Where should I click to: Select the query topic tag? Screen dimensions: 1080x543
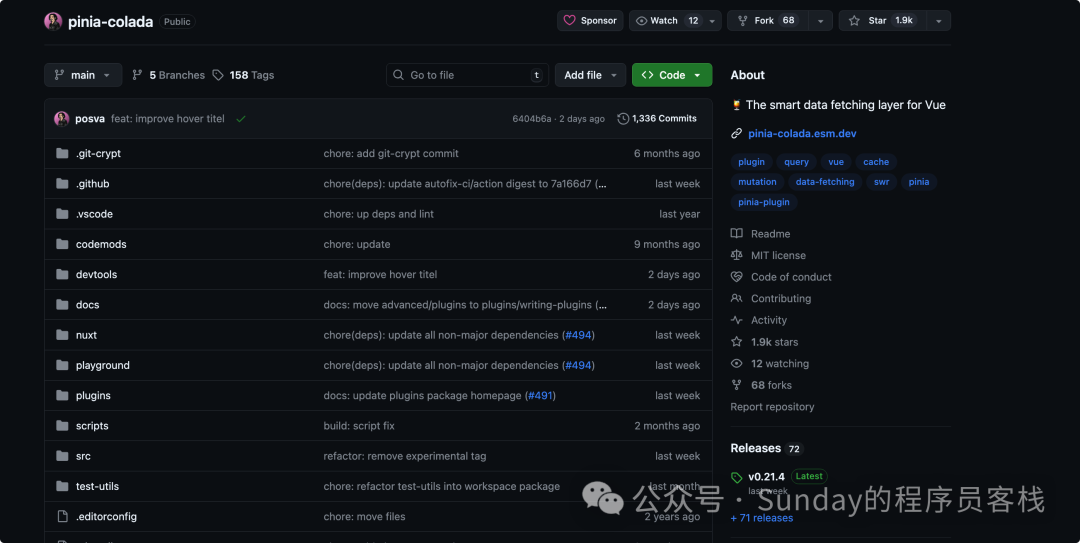pyautogui.click(x=796, y=162)
